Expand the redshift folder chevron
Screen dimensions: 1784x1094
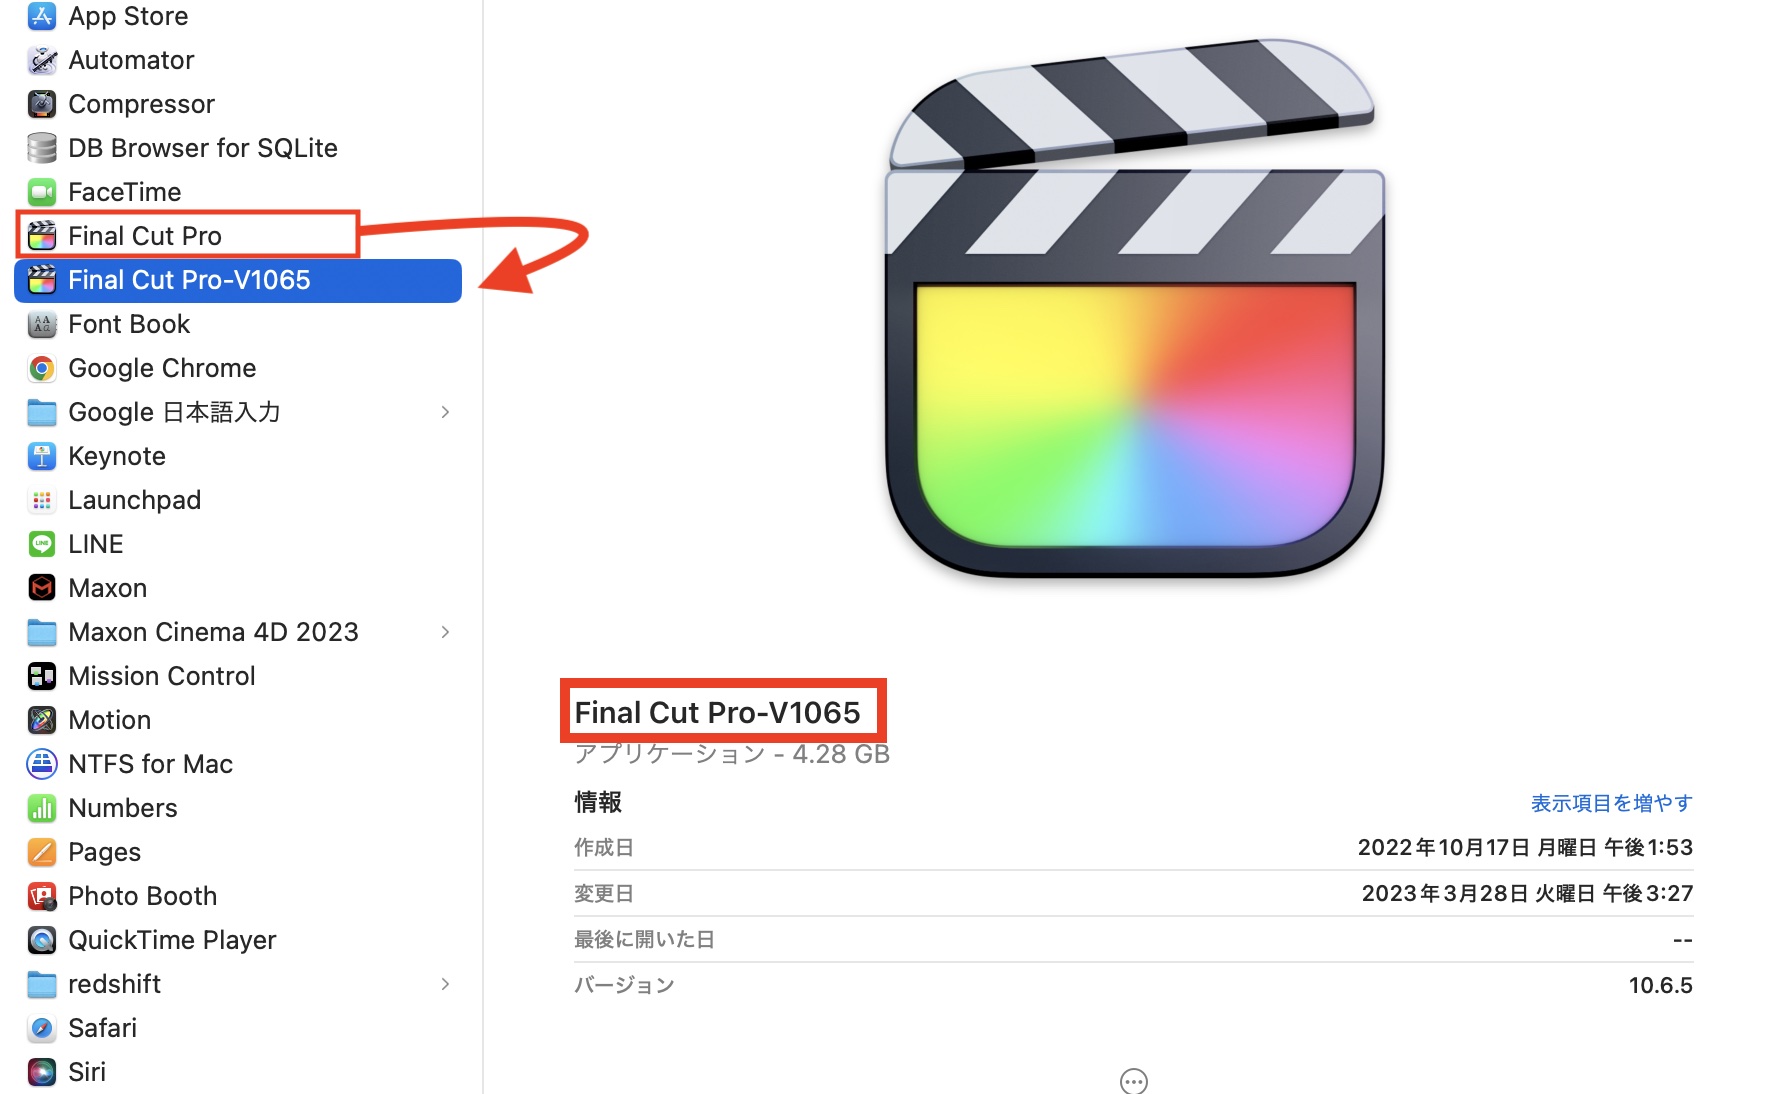point(445,984)
